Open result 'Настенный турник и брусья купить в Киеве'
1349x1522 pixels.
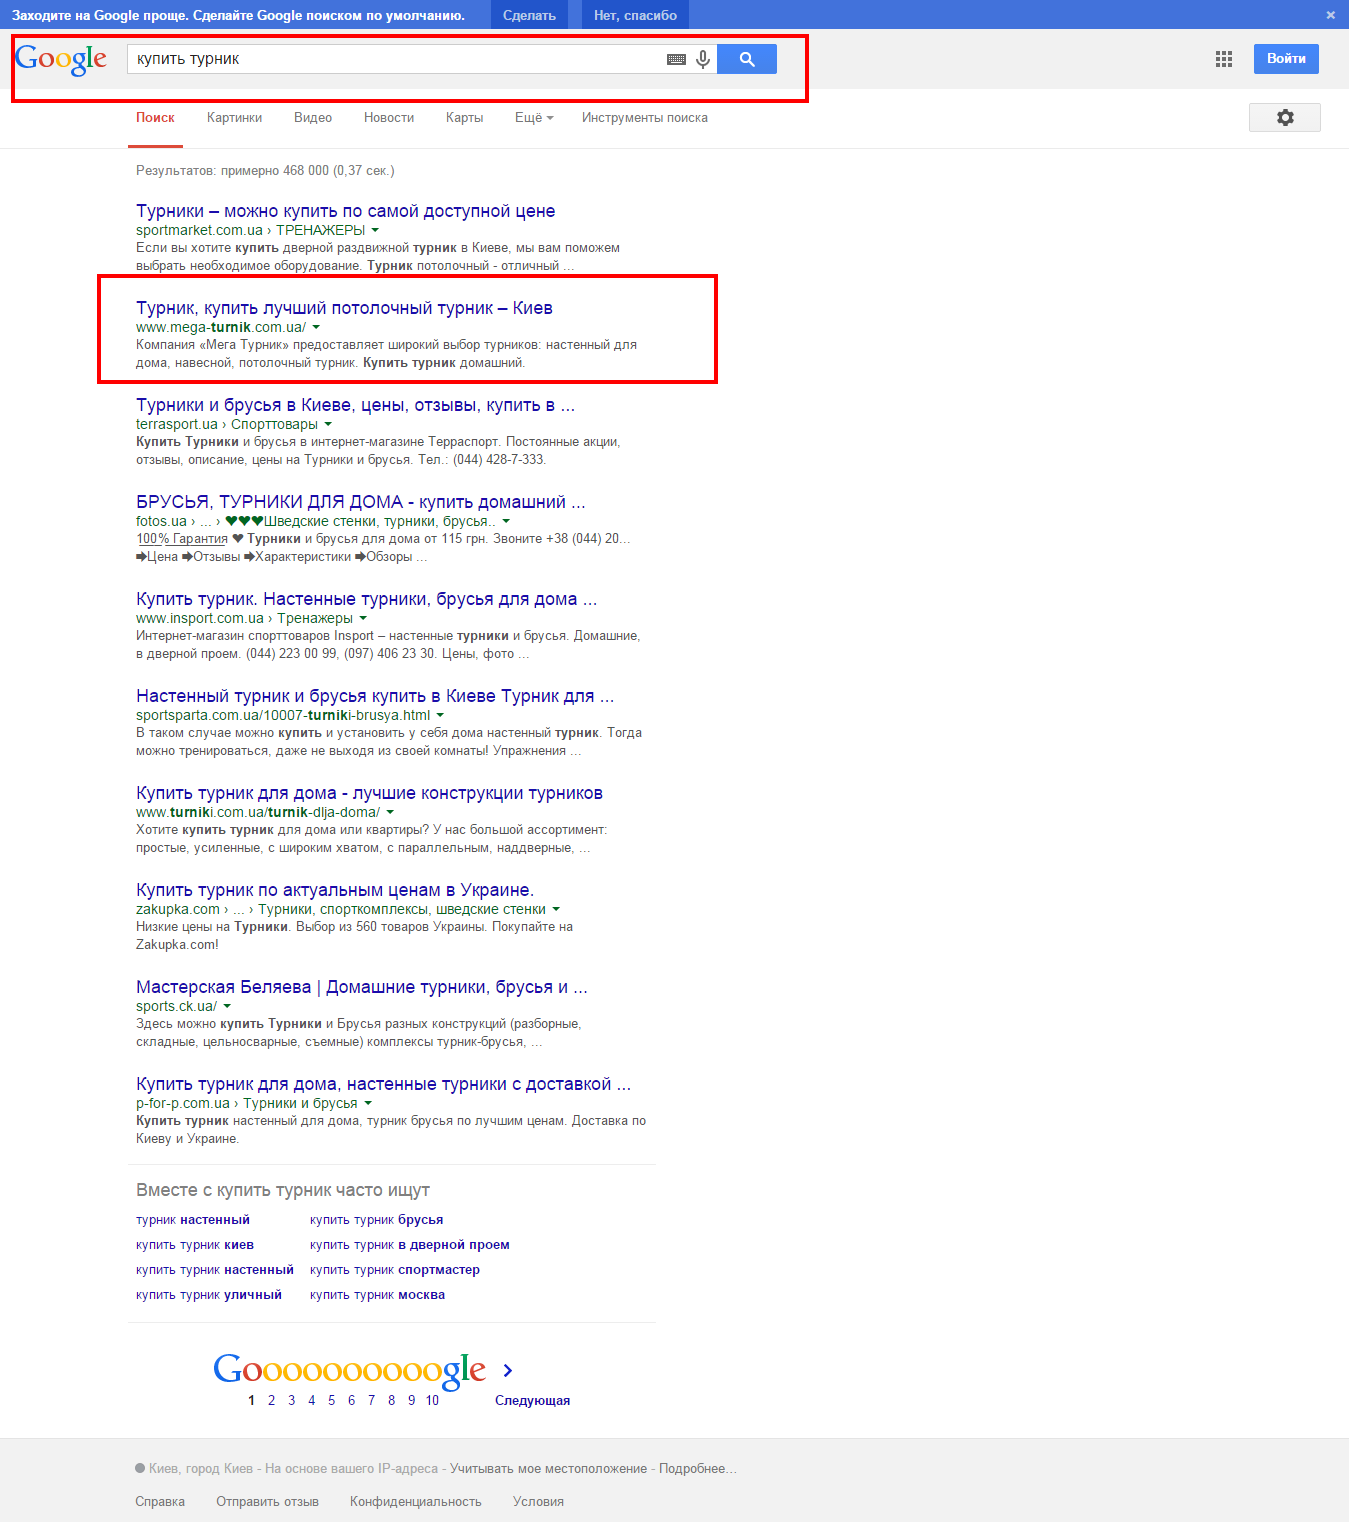click(x=375, y=696)
